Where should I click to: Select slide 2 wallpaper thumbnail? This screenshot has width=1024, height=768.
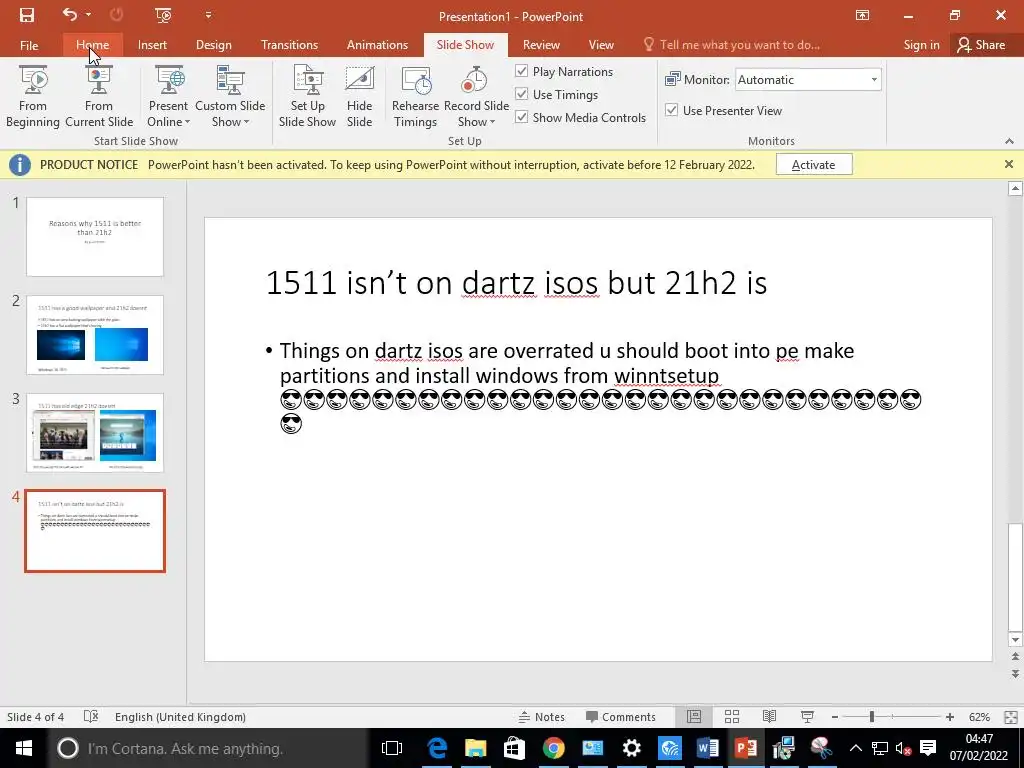(x=95, y=334)
